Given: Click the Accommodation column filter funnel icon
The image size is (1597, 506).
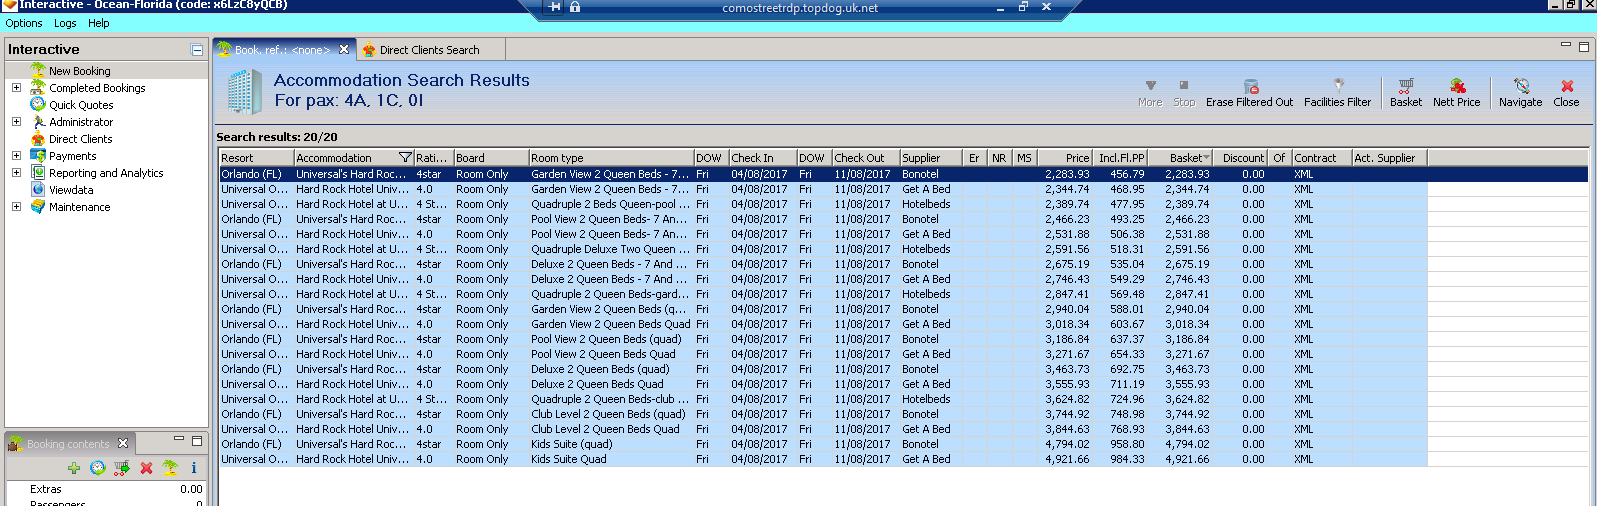Looking at the screenshot, I should (405, 158).
